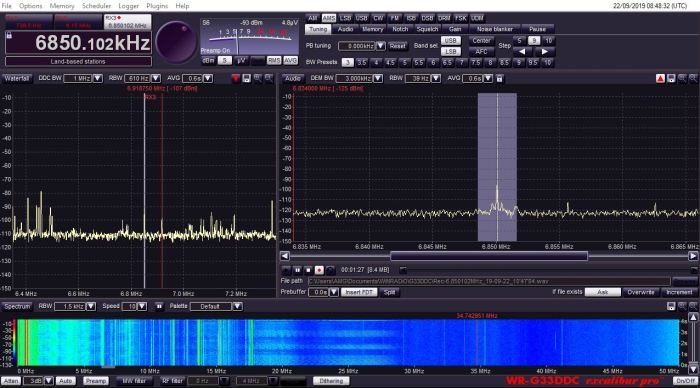Viewport: 700px width, 388px height.
Task: Click the Overwrite button
Action: point(641,292)
